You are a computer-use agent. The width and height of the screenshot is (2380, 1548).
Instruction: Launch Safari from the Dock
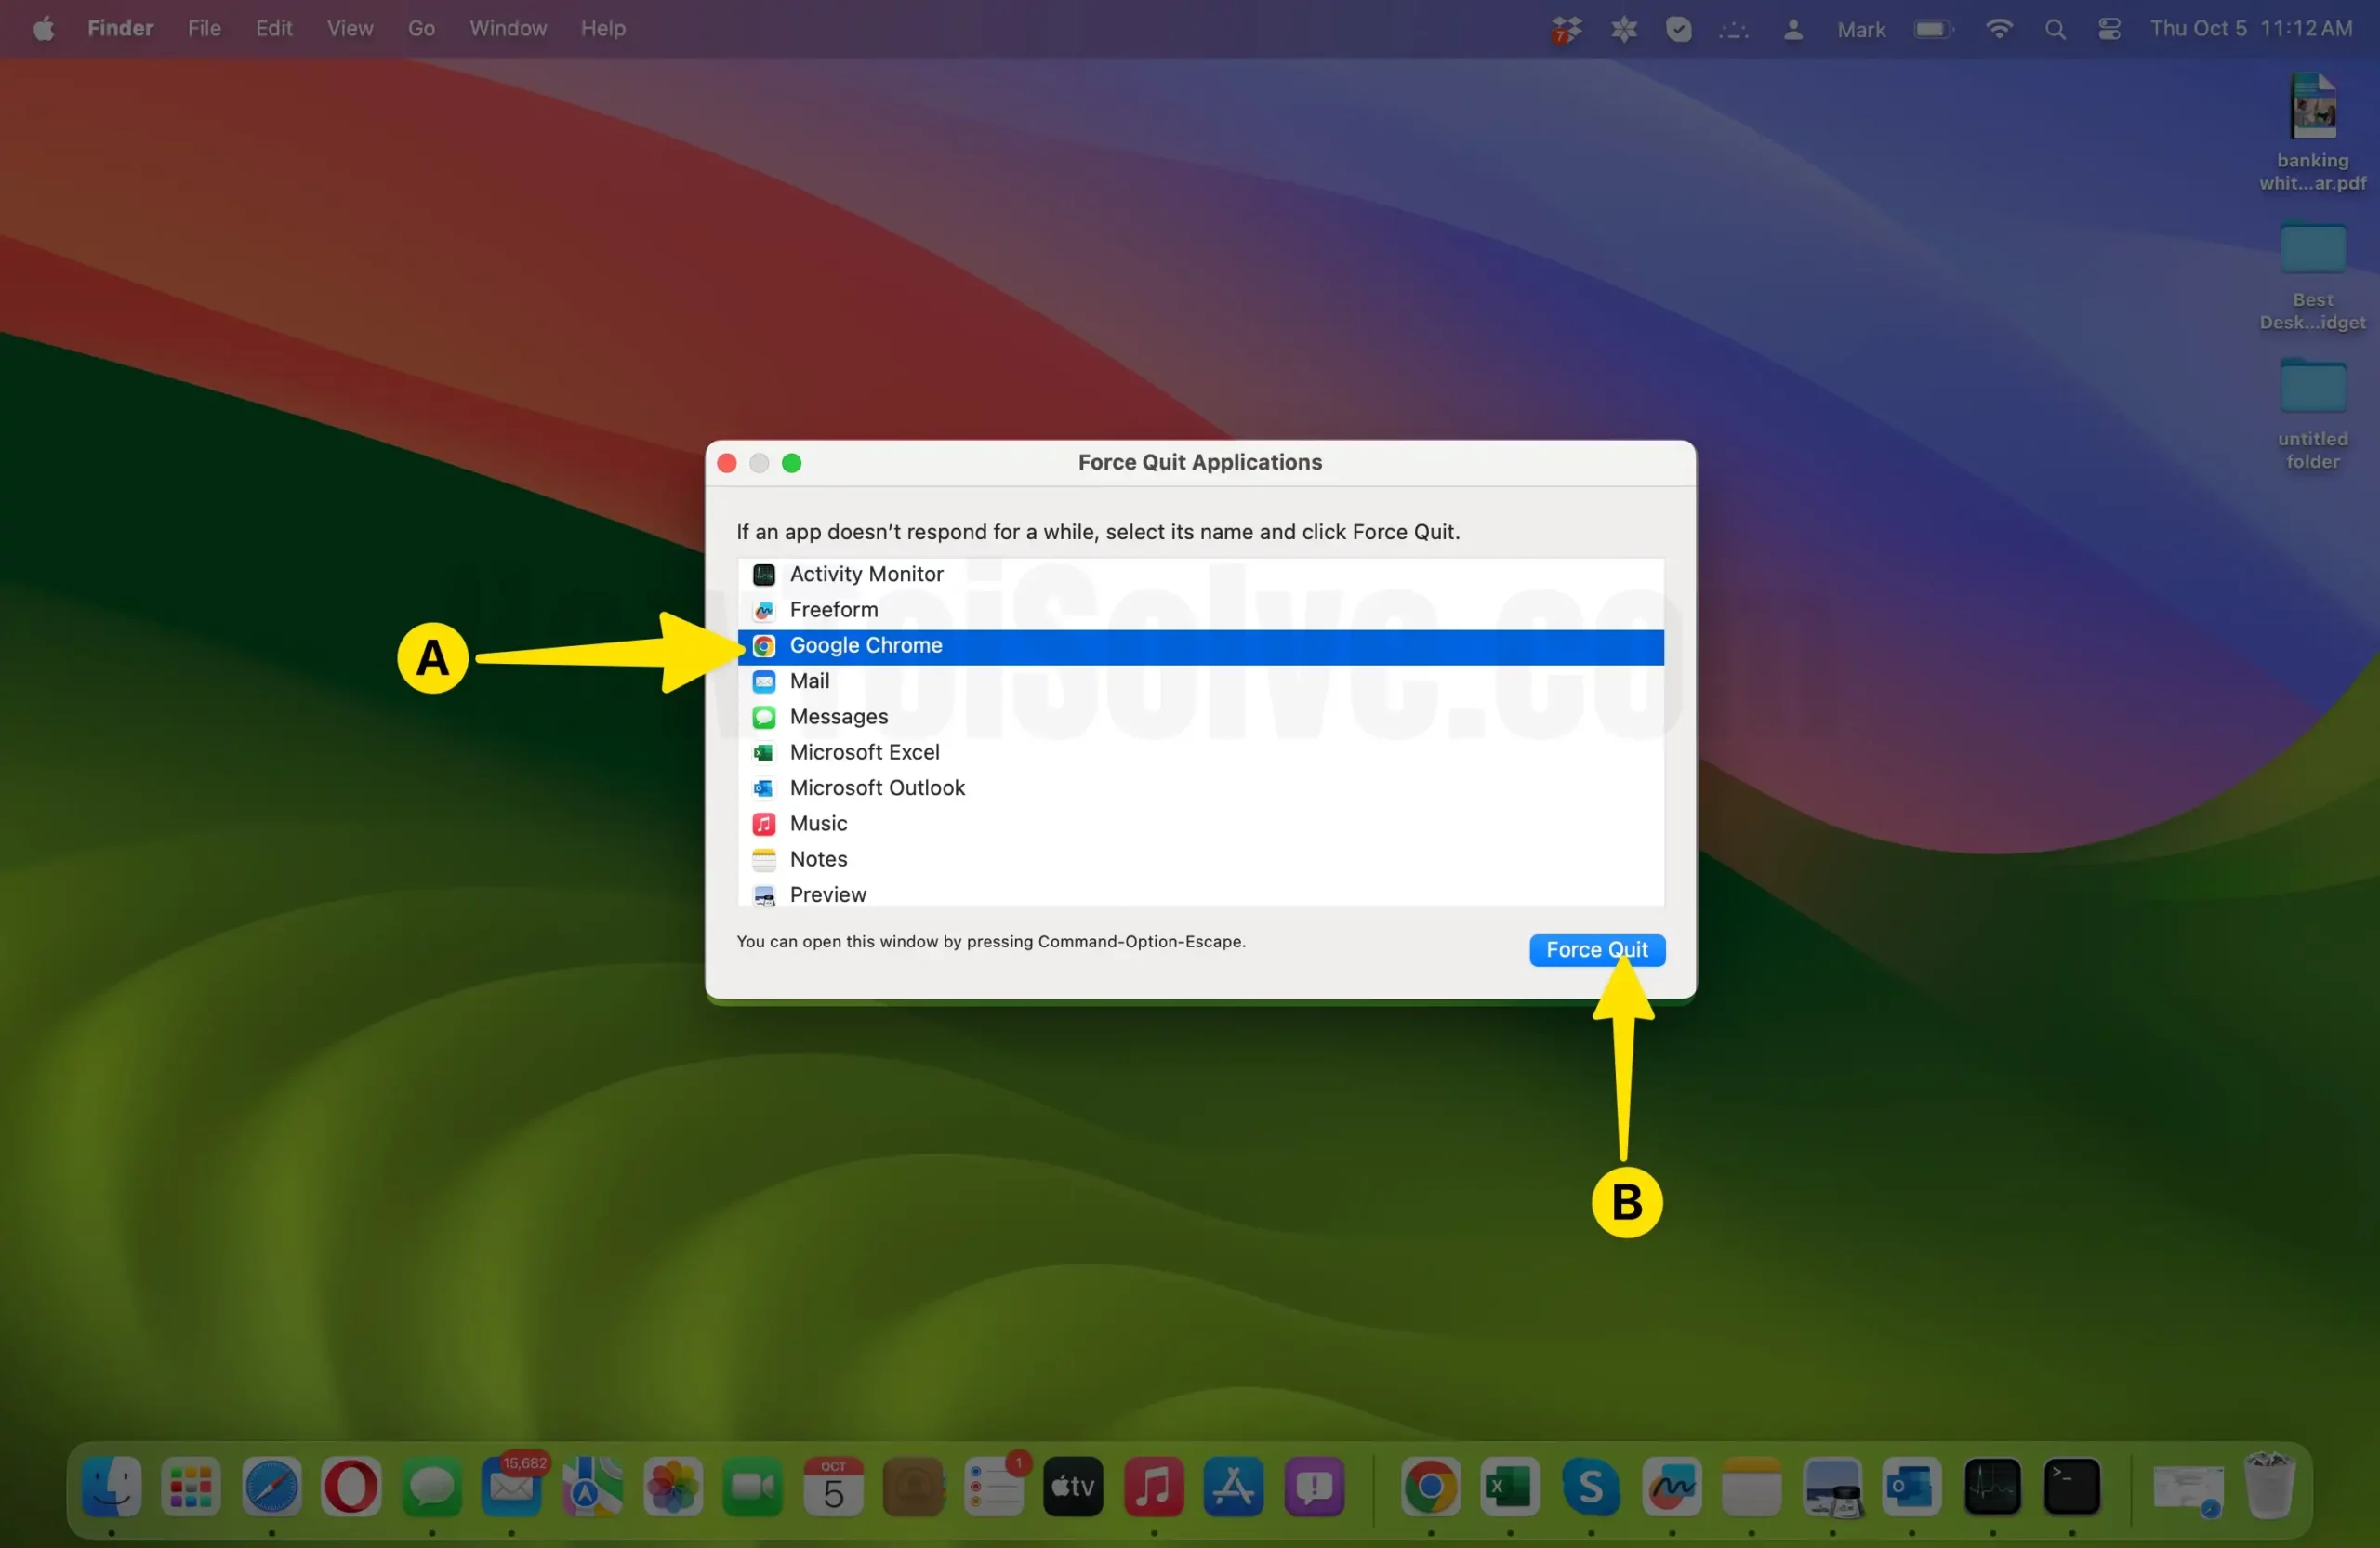(x=271, y=1487)
